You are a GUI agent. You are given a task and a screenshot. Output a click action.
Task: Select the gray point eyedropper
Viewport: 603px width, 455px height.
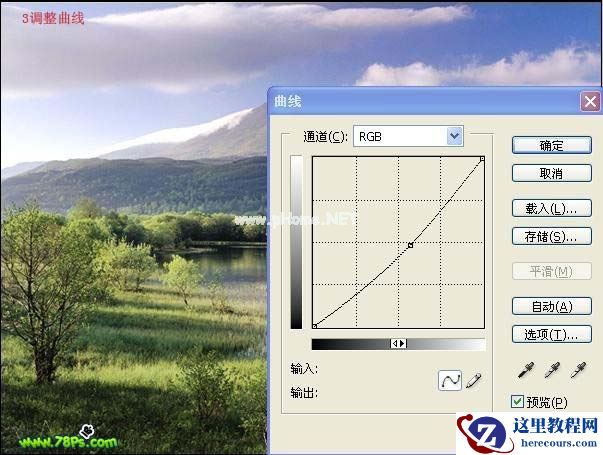pos(552,370)
